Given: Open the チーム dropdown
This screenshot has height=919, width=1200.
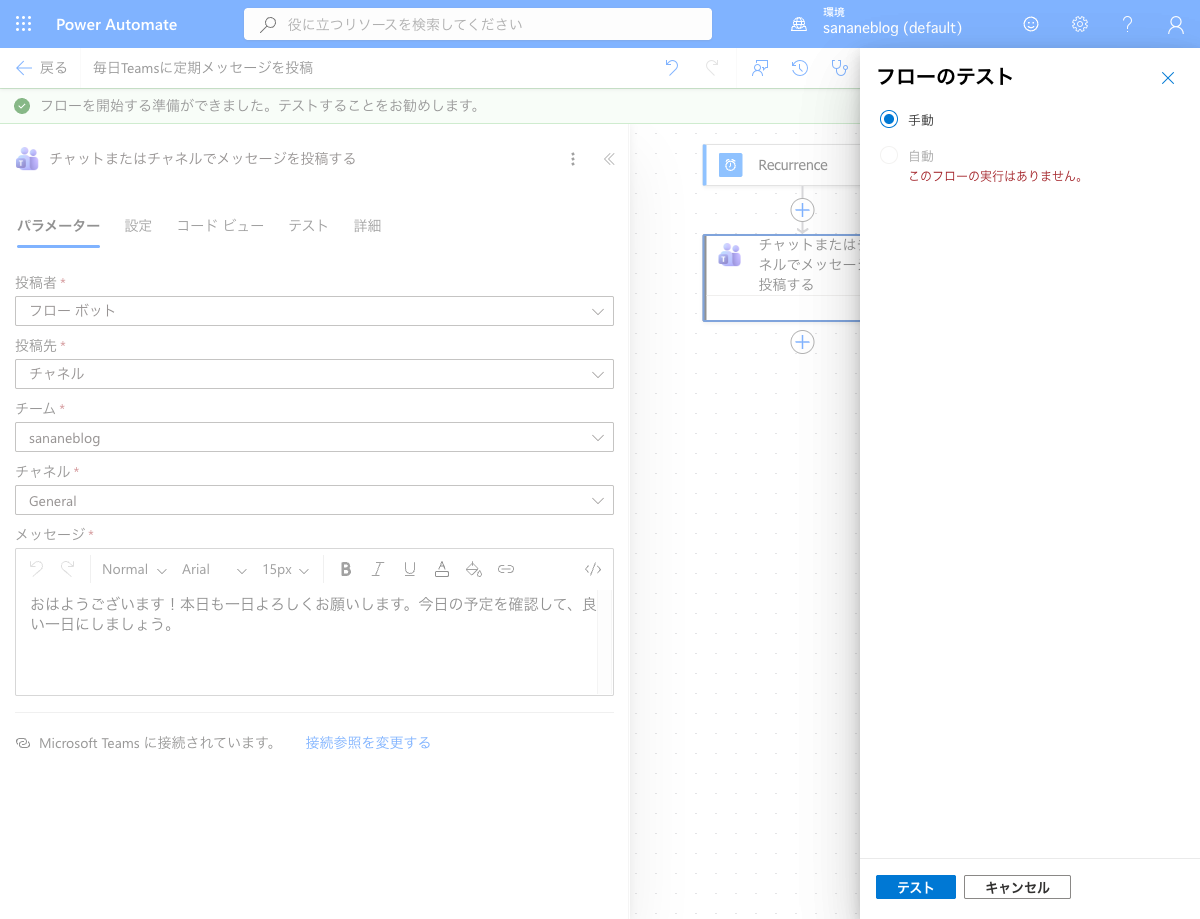Looking at the screenshot, I should click(x=314, y=437).
